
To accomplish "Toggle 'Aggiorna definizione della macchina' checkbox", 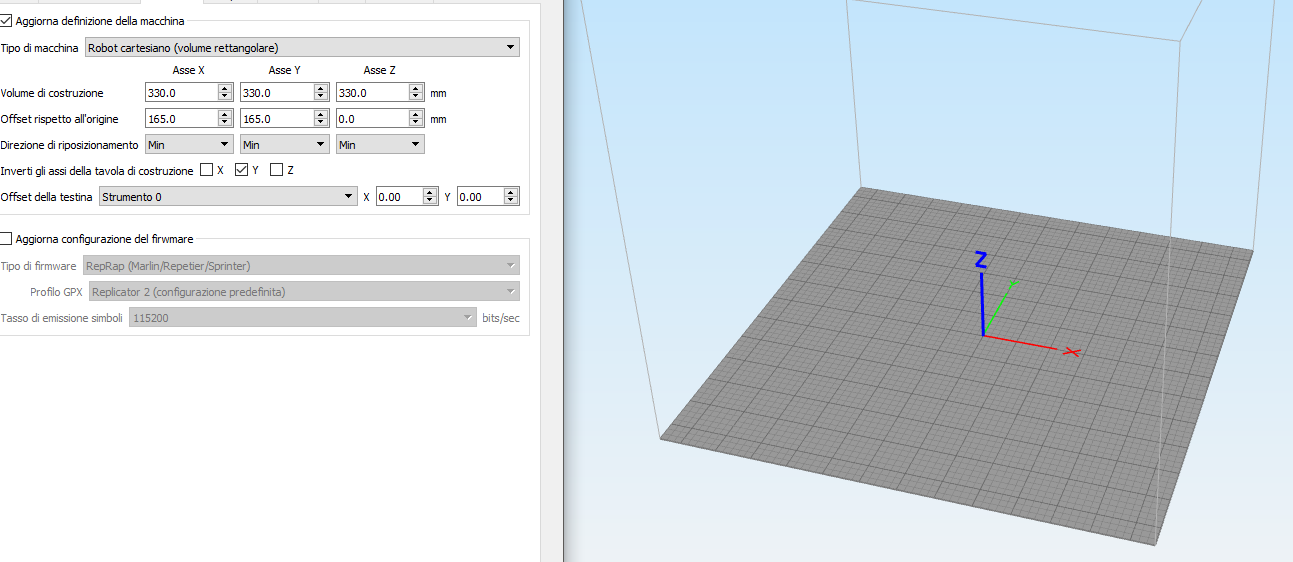I will (x=7, y=20).
